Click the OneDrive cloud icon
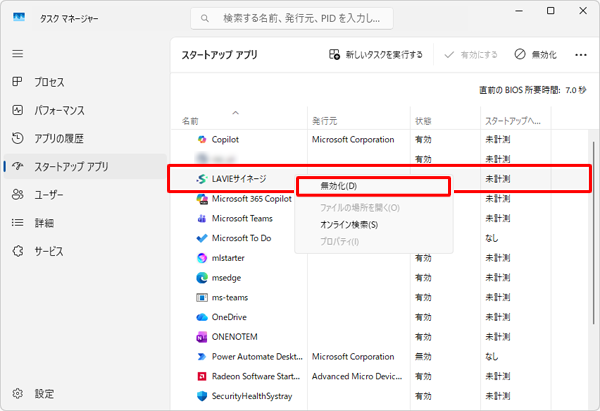600x411 pixels. [202, 317]
